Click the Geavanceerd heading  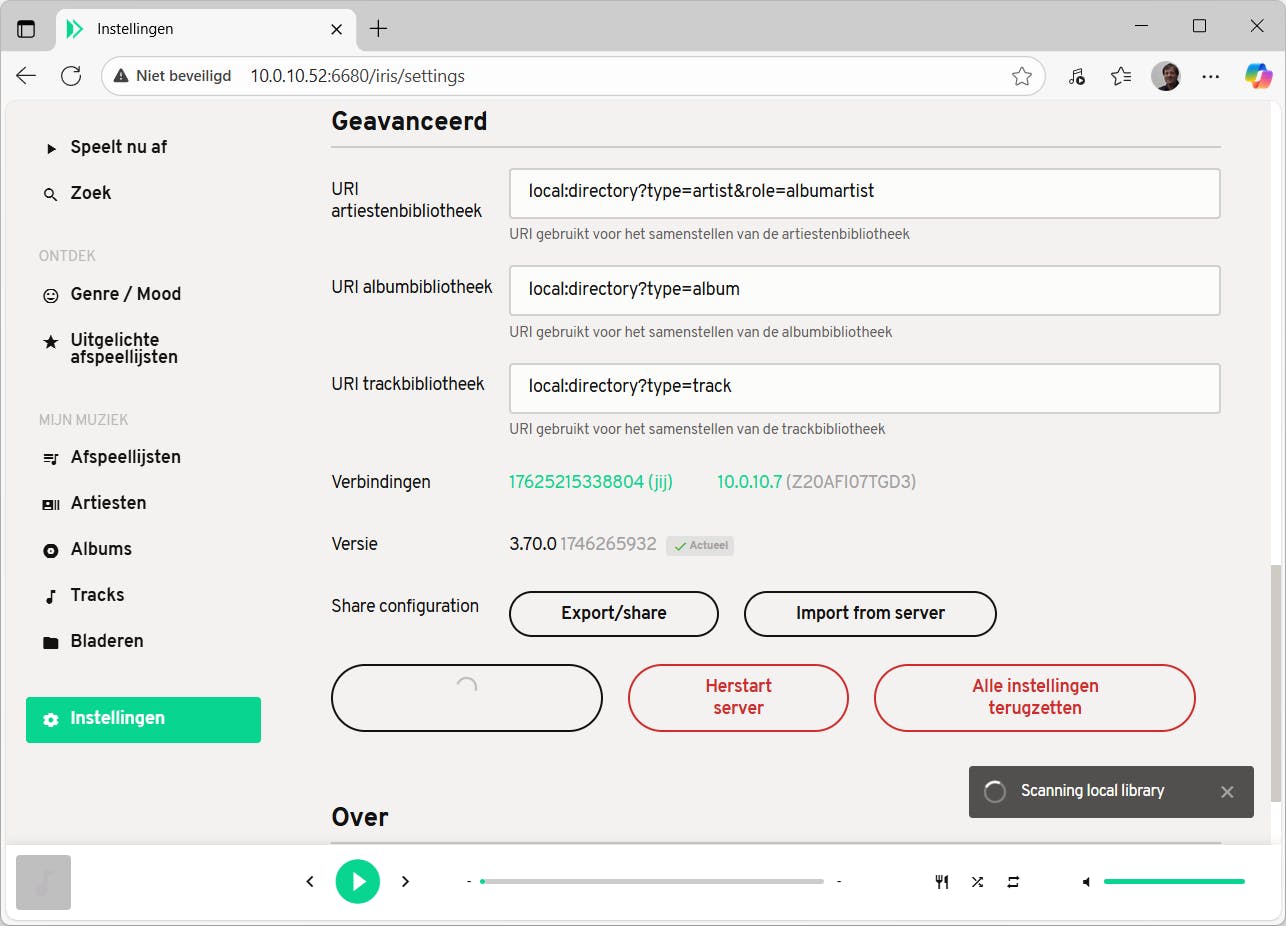(x=409, y=121)
